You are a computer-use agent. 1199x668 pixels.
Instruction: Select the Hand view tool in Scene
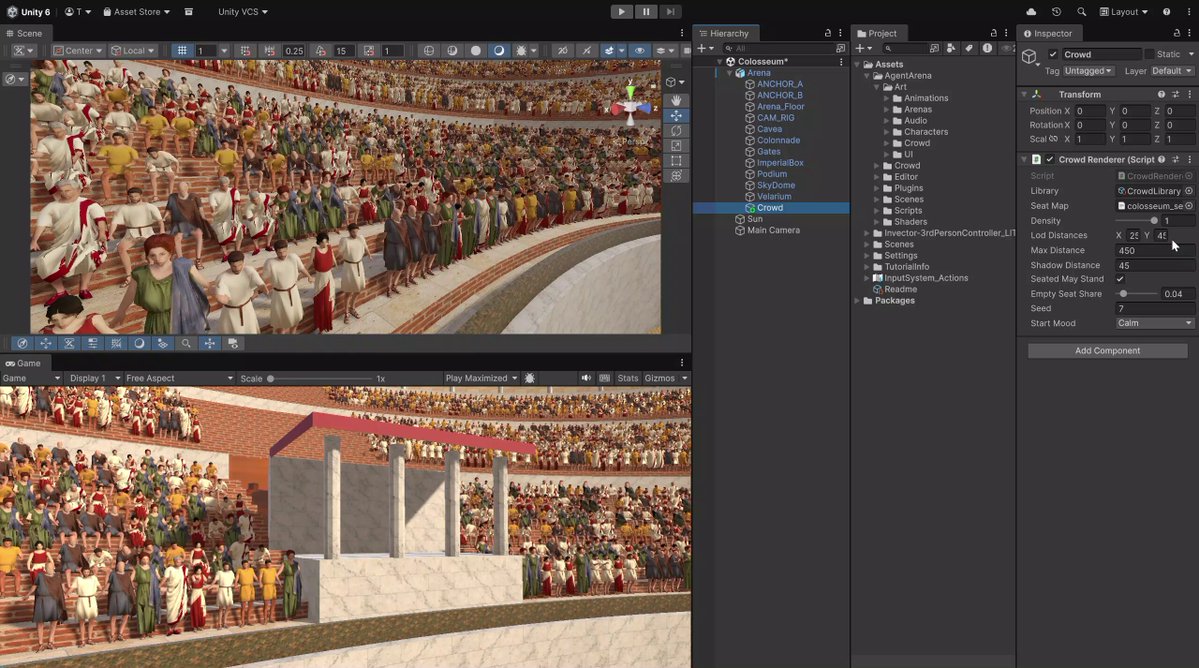point(676,100)
